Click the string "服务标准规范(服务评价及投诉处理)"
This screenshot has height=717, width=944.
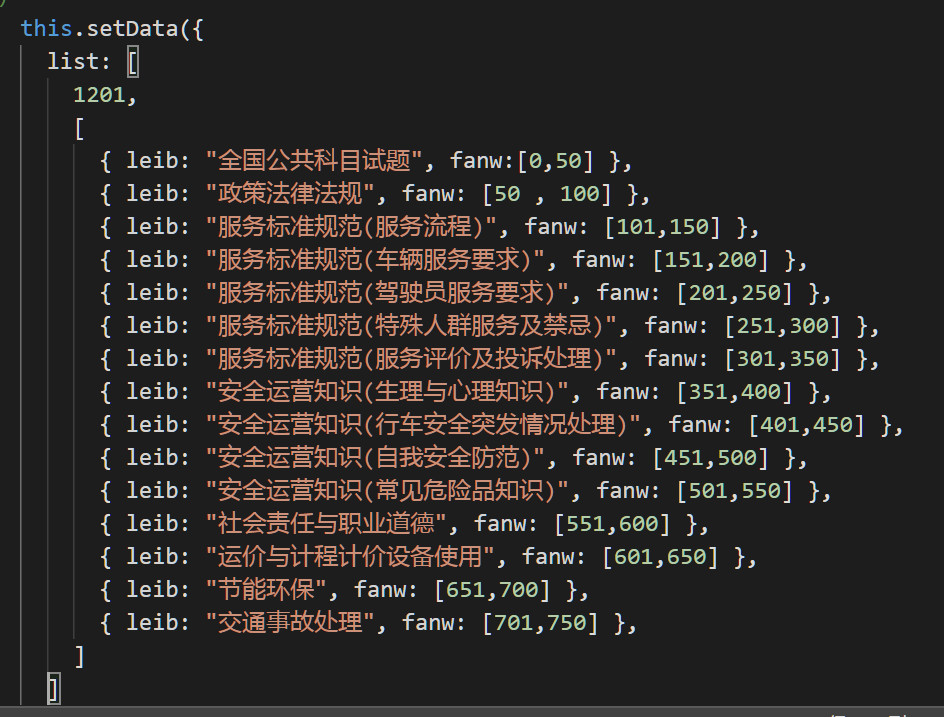[411, 359]
